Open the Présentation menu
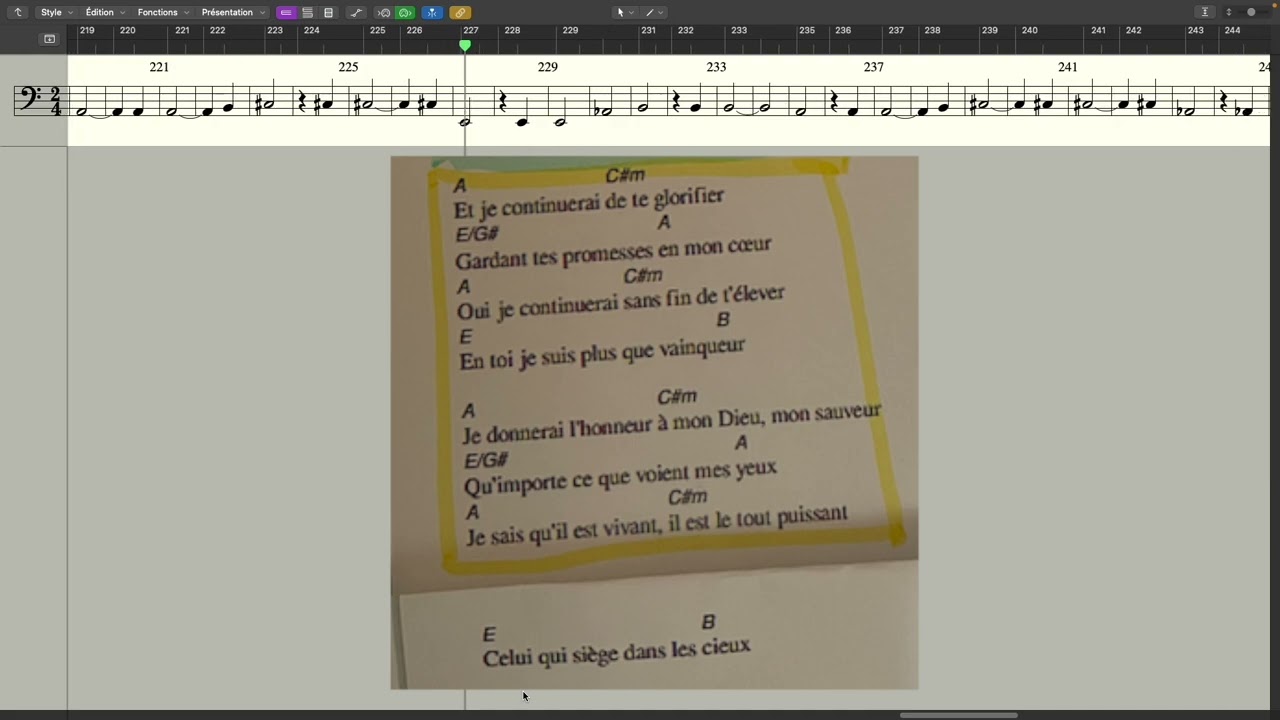 (233, 12)
